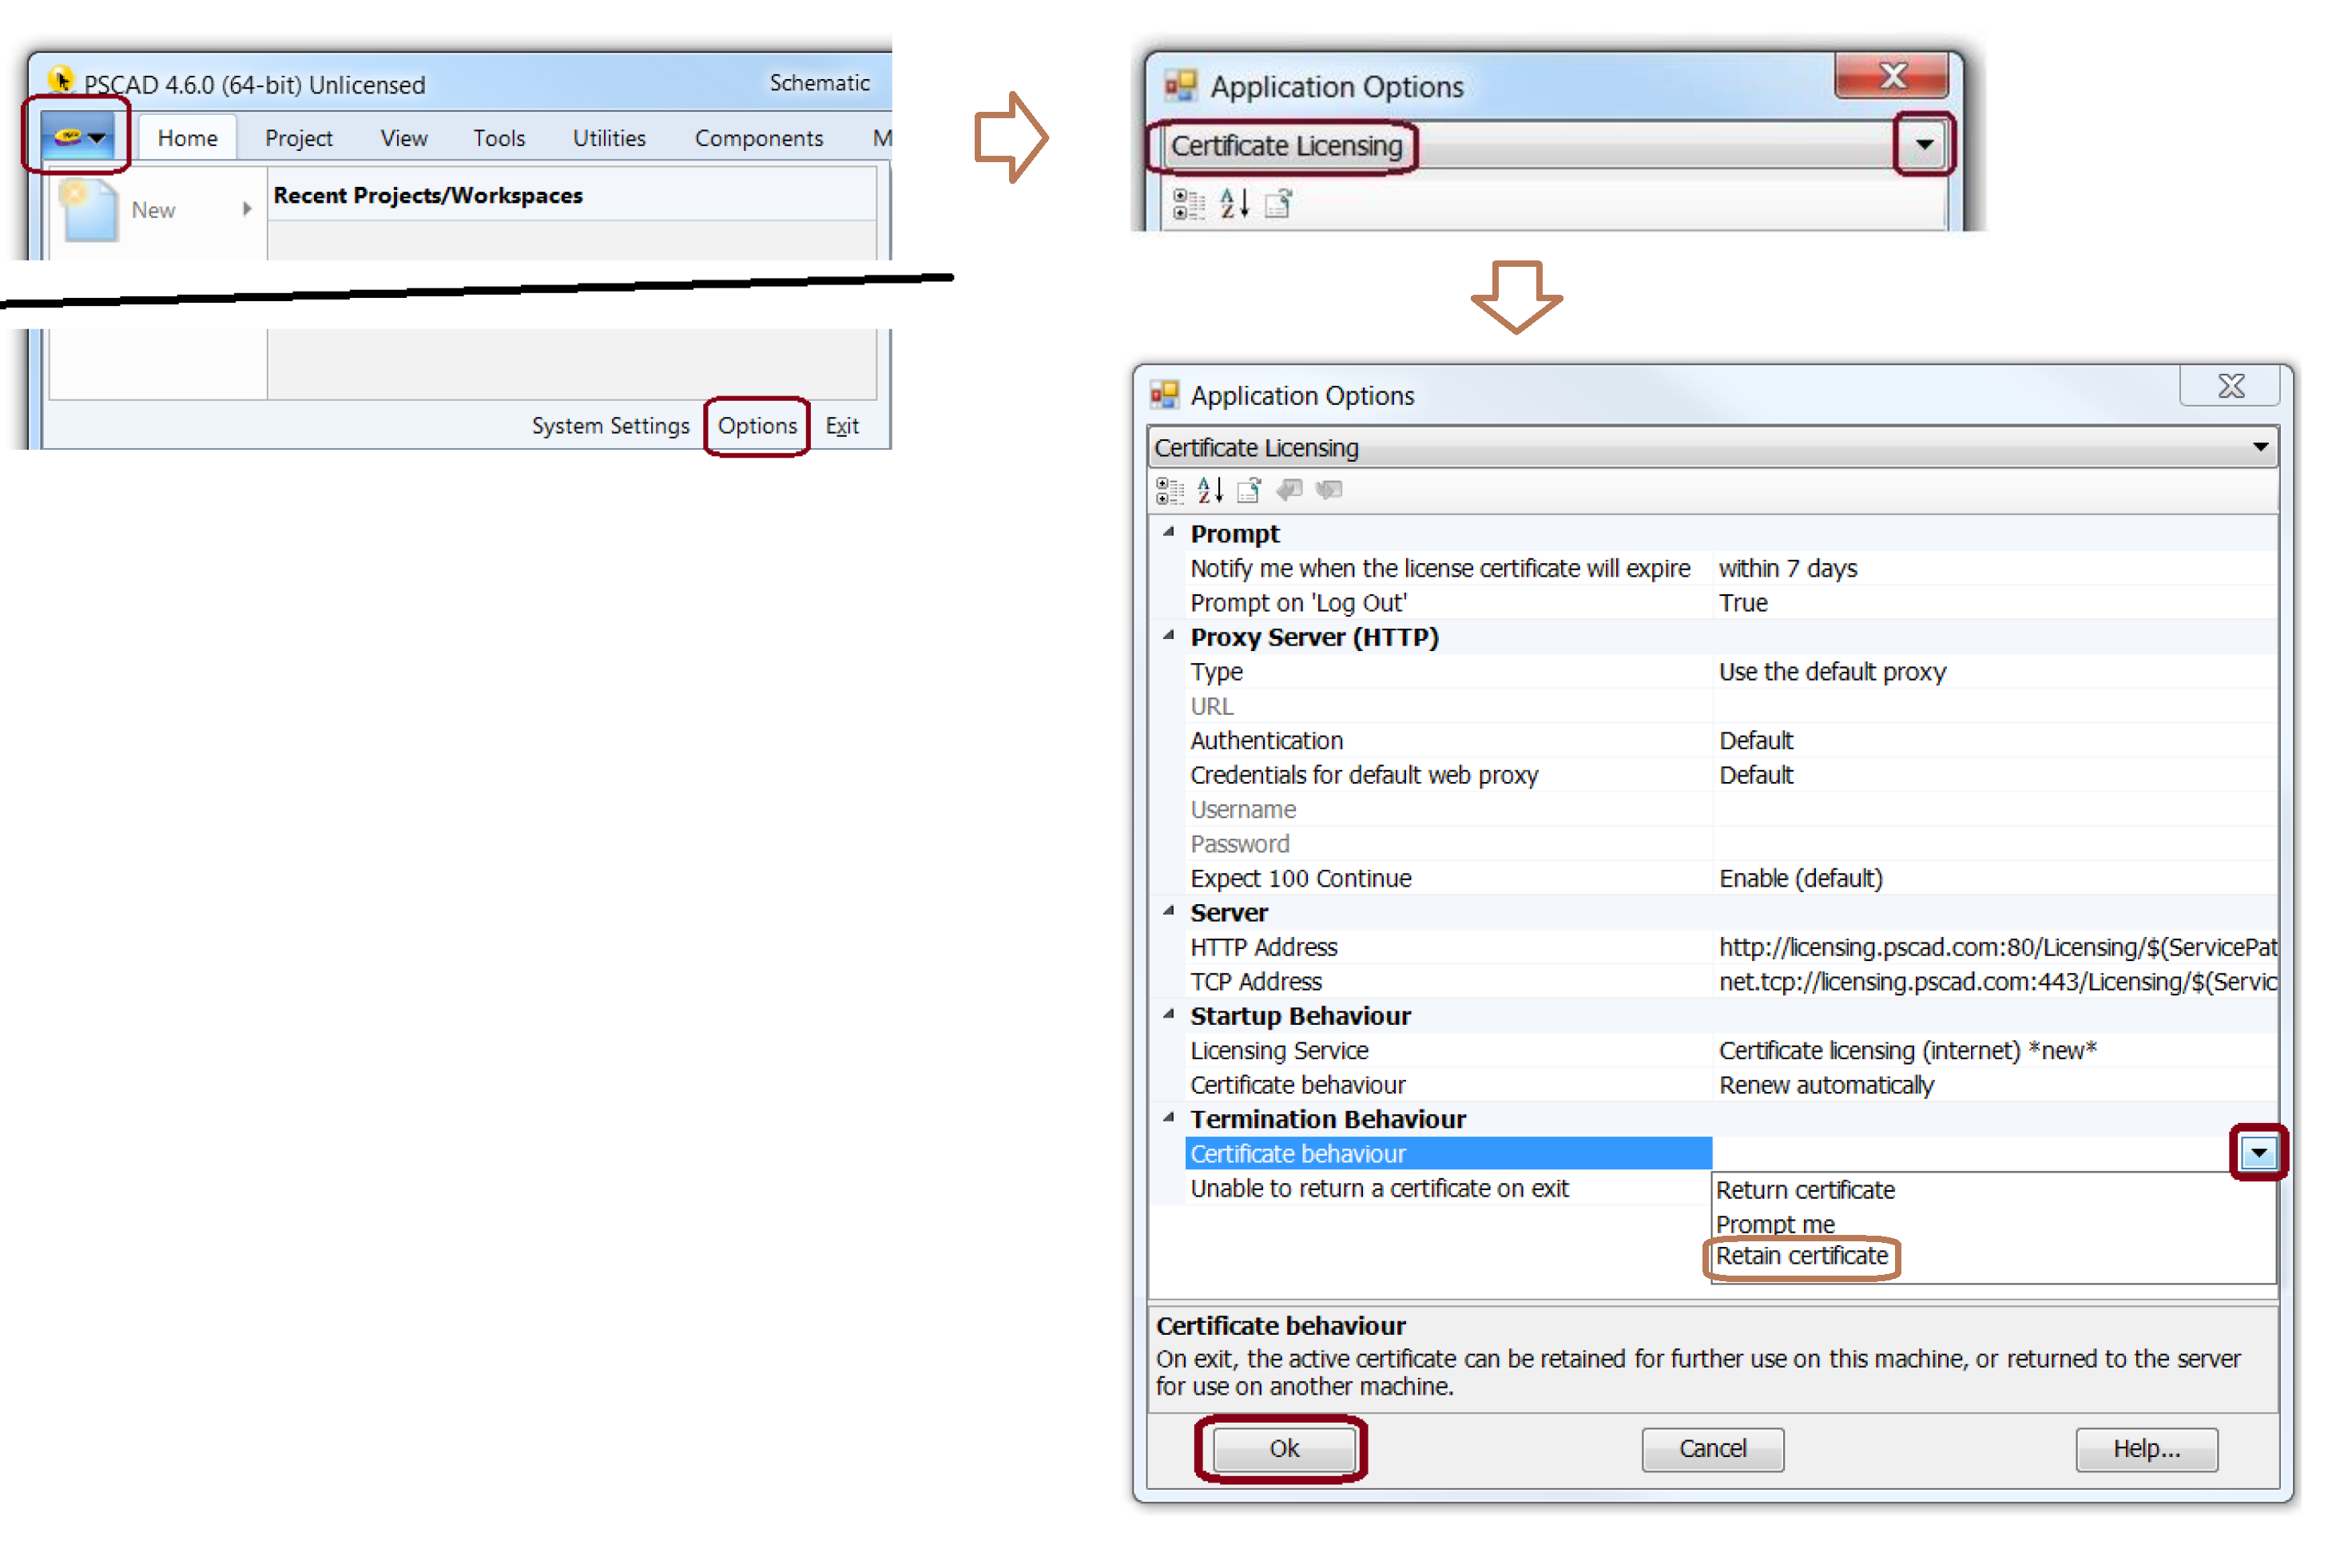
Task: Choose Return certificate from the list
Action: (1805, 1190)
